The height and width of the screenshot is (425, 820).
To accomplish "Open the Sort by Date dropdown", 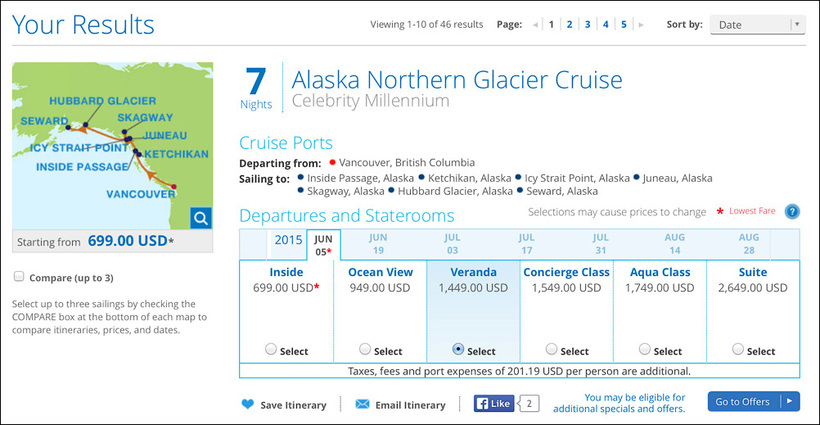I will pyautogui.click(x=758, y=25).
